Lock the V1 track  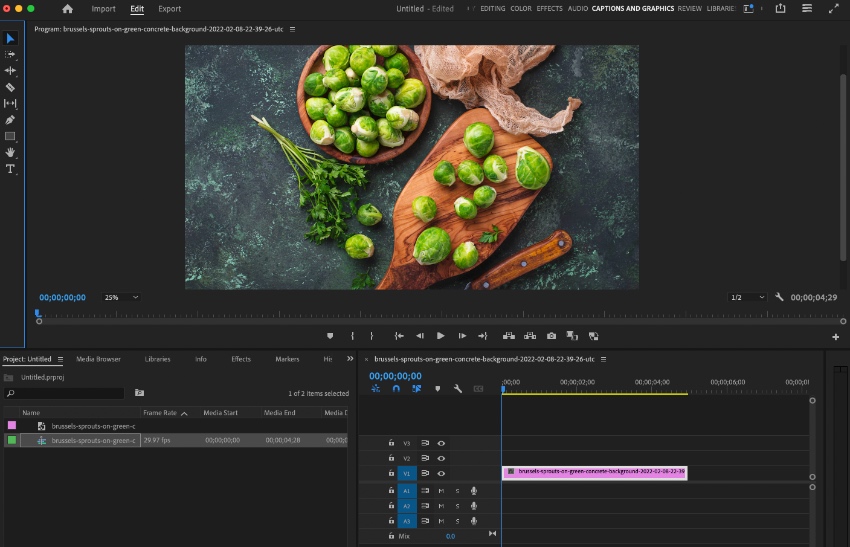tap(391, 473)
